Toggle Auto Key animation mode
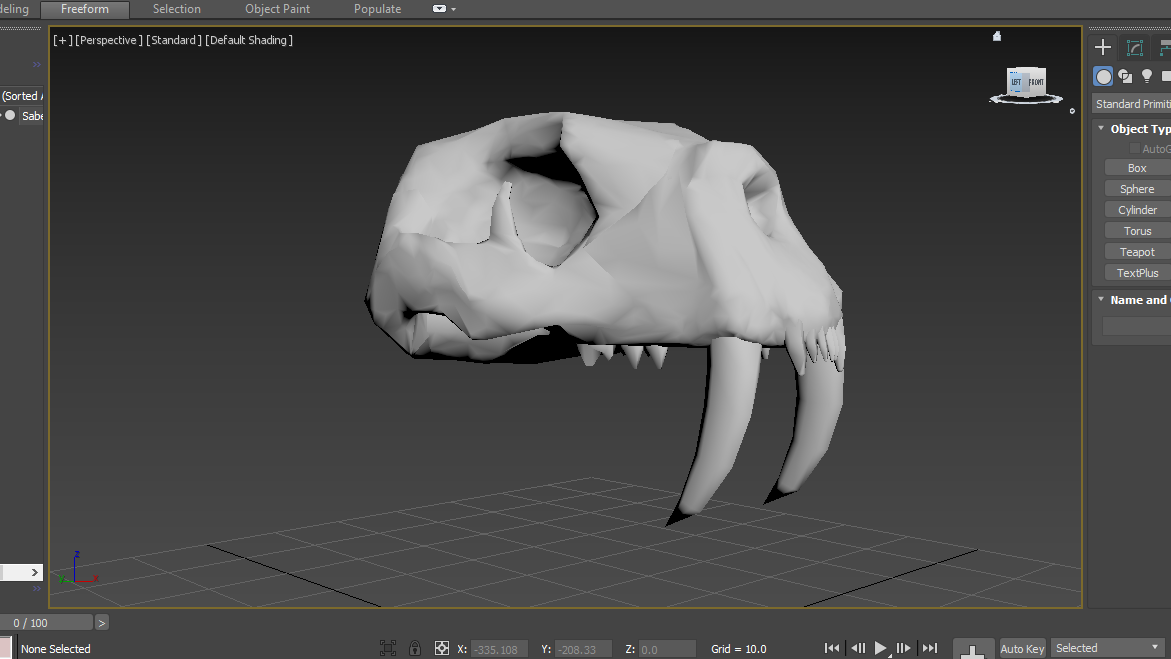Viewport: 1171px width, 659px height. pyautogui.click(x=1022, y=648)
